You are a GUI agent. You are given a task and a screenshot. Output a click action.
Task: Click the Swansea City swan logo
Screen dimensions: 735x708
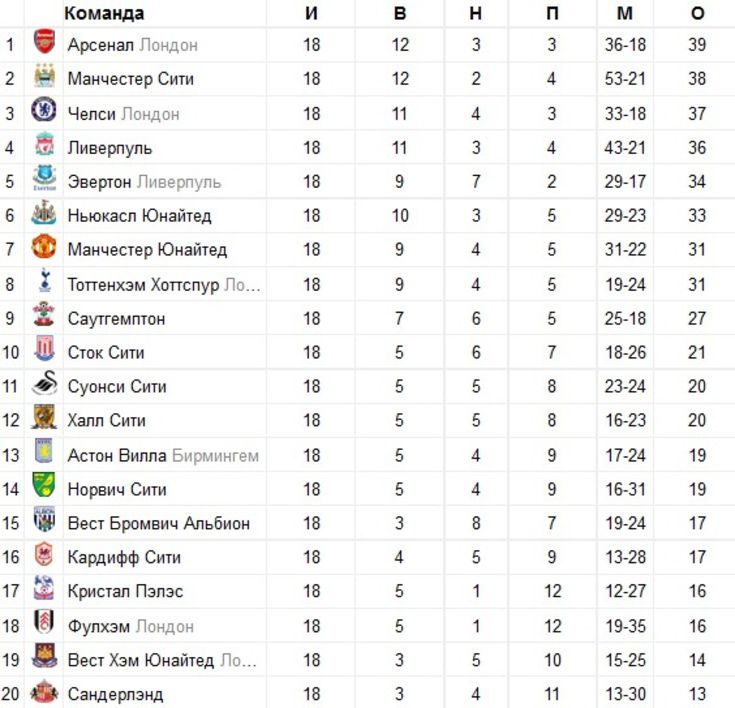44,383
